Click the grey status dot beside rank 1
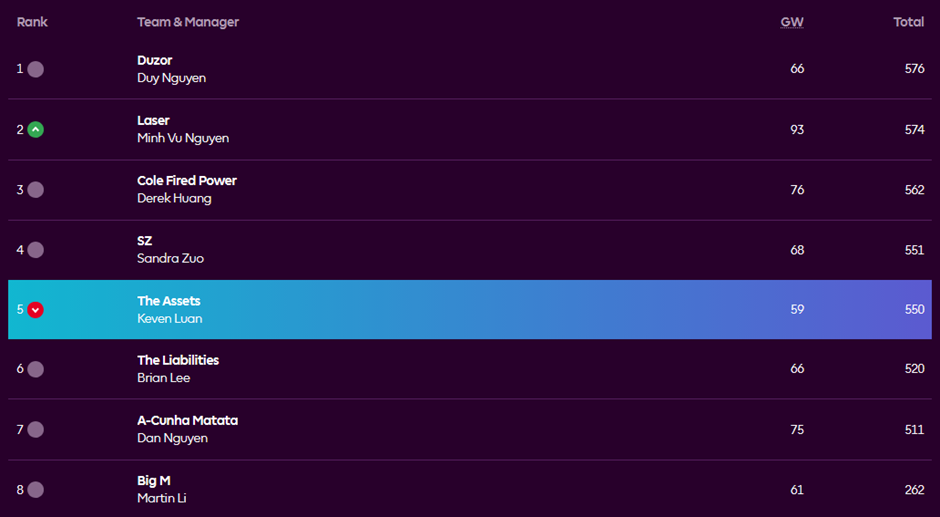940x517 pixels. pyautogui.click(x=35, y=69)
